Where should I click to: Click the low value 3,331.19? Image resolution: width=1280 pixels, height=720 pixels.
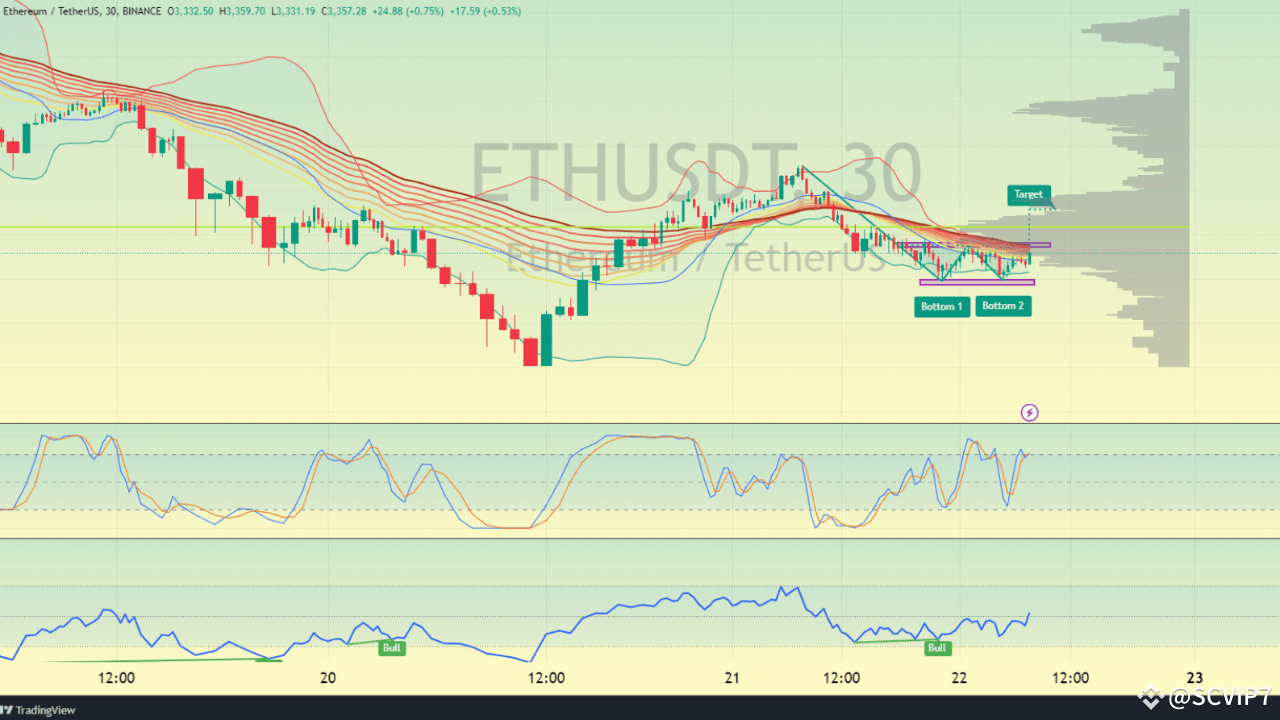click(x=293, y=10)
